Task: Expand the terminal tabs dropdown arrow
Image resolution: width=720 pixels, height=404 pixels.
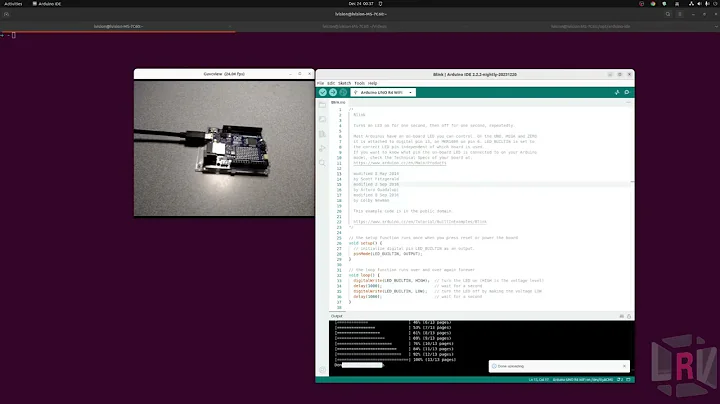Action: [x=716, y=27]
